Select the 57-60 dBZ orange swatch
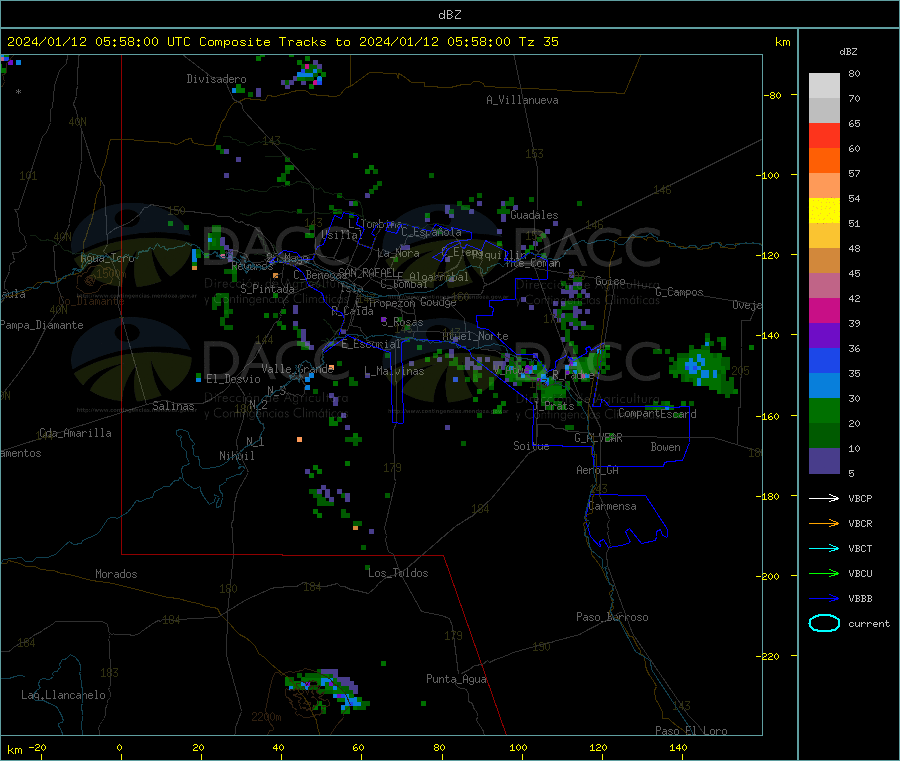The width and height of the screenshot is (900, 761). coord(824,161)
